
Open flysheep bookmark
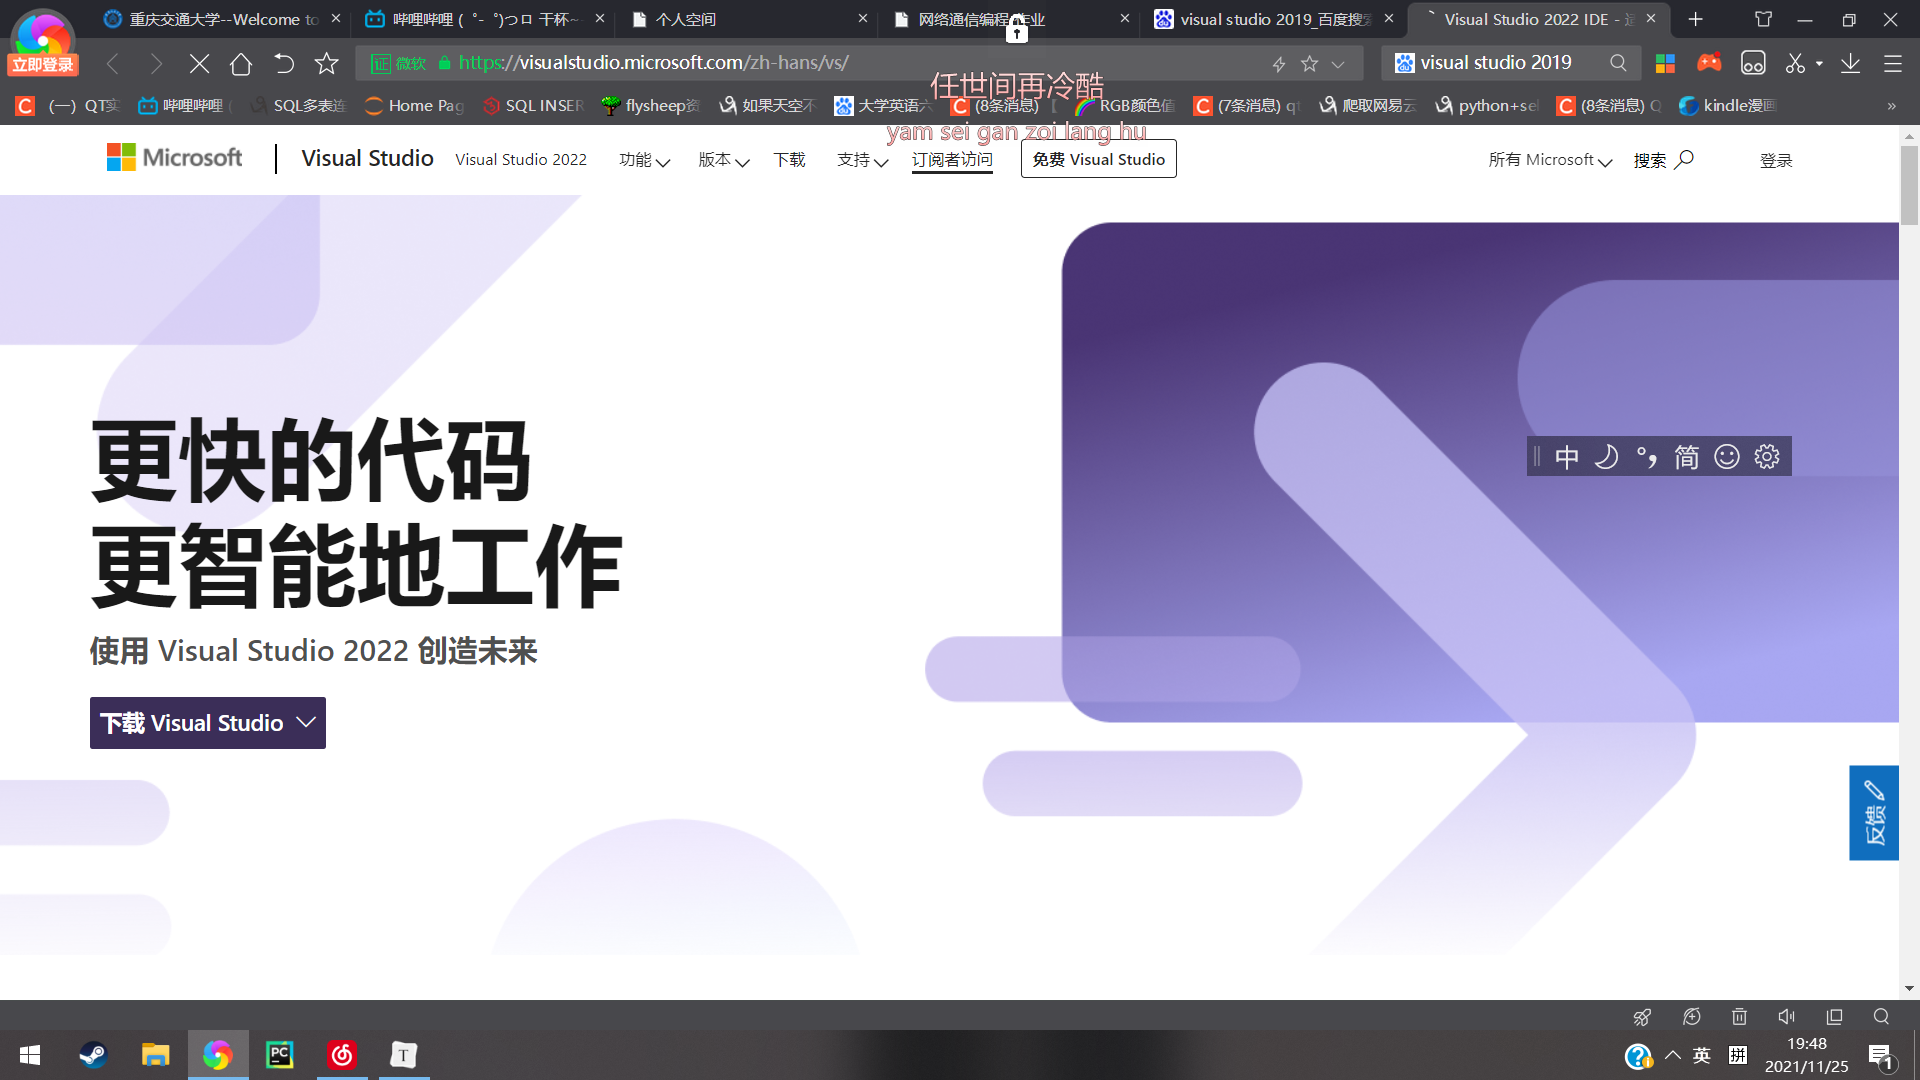click(651, 105)
